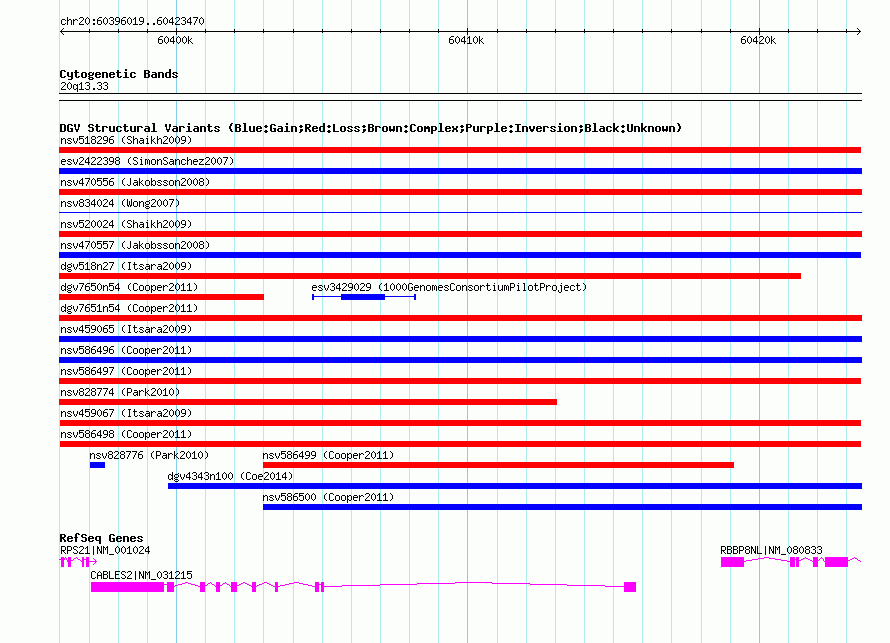This screenshot has width=890, height=643.
Task: Open dgv518n27 (Itsara2009) variant label
Action: 126,266
